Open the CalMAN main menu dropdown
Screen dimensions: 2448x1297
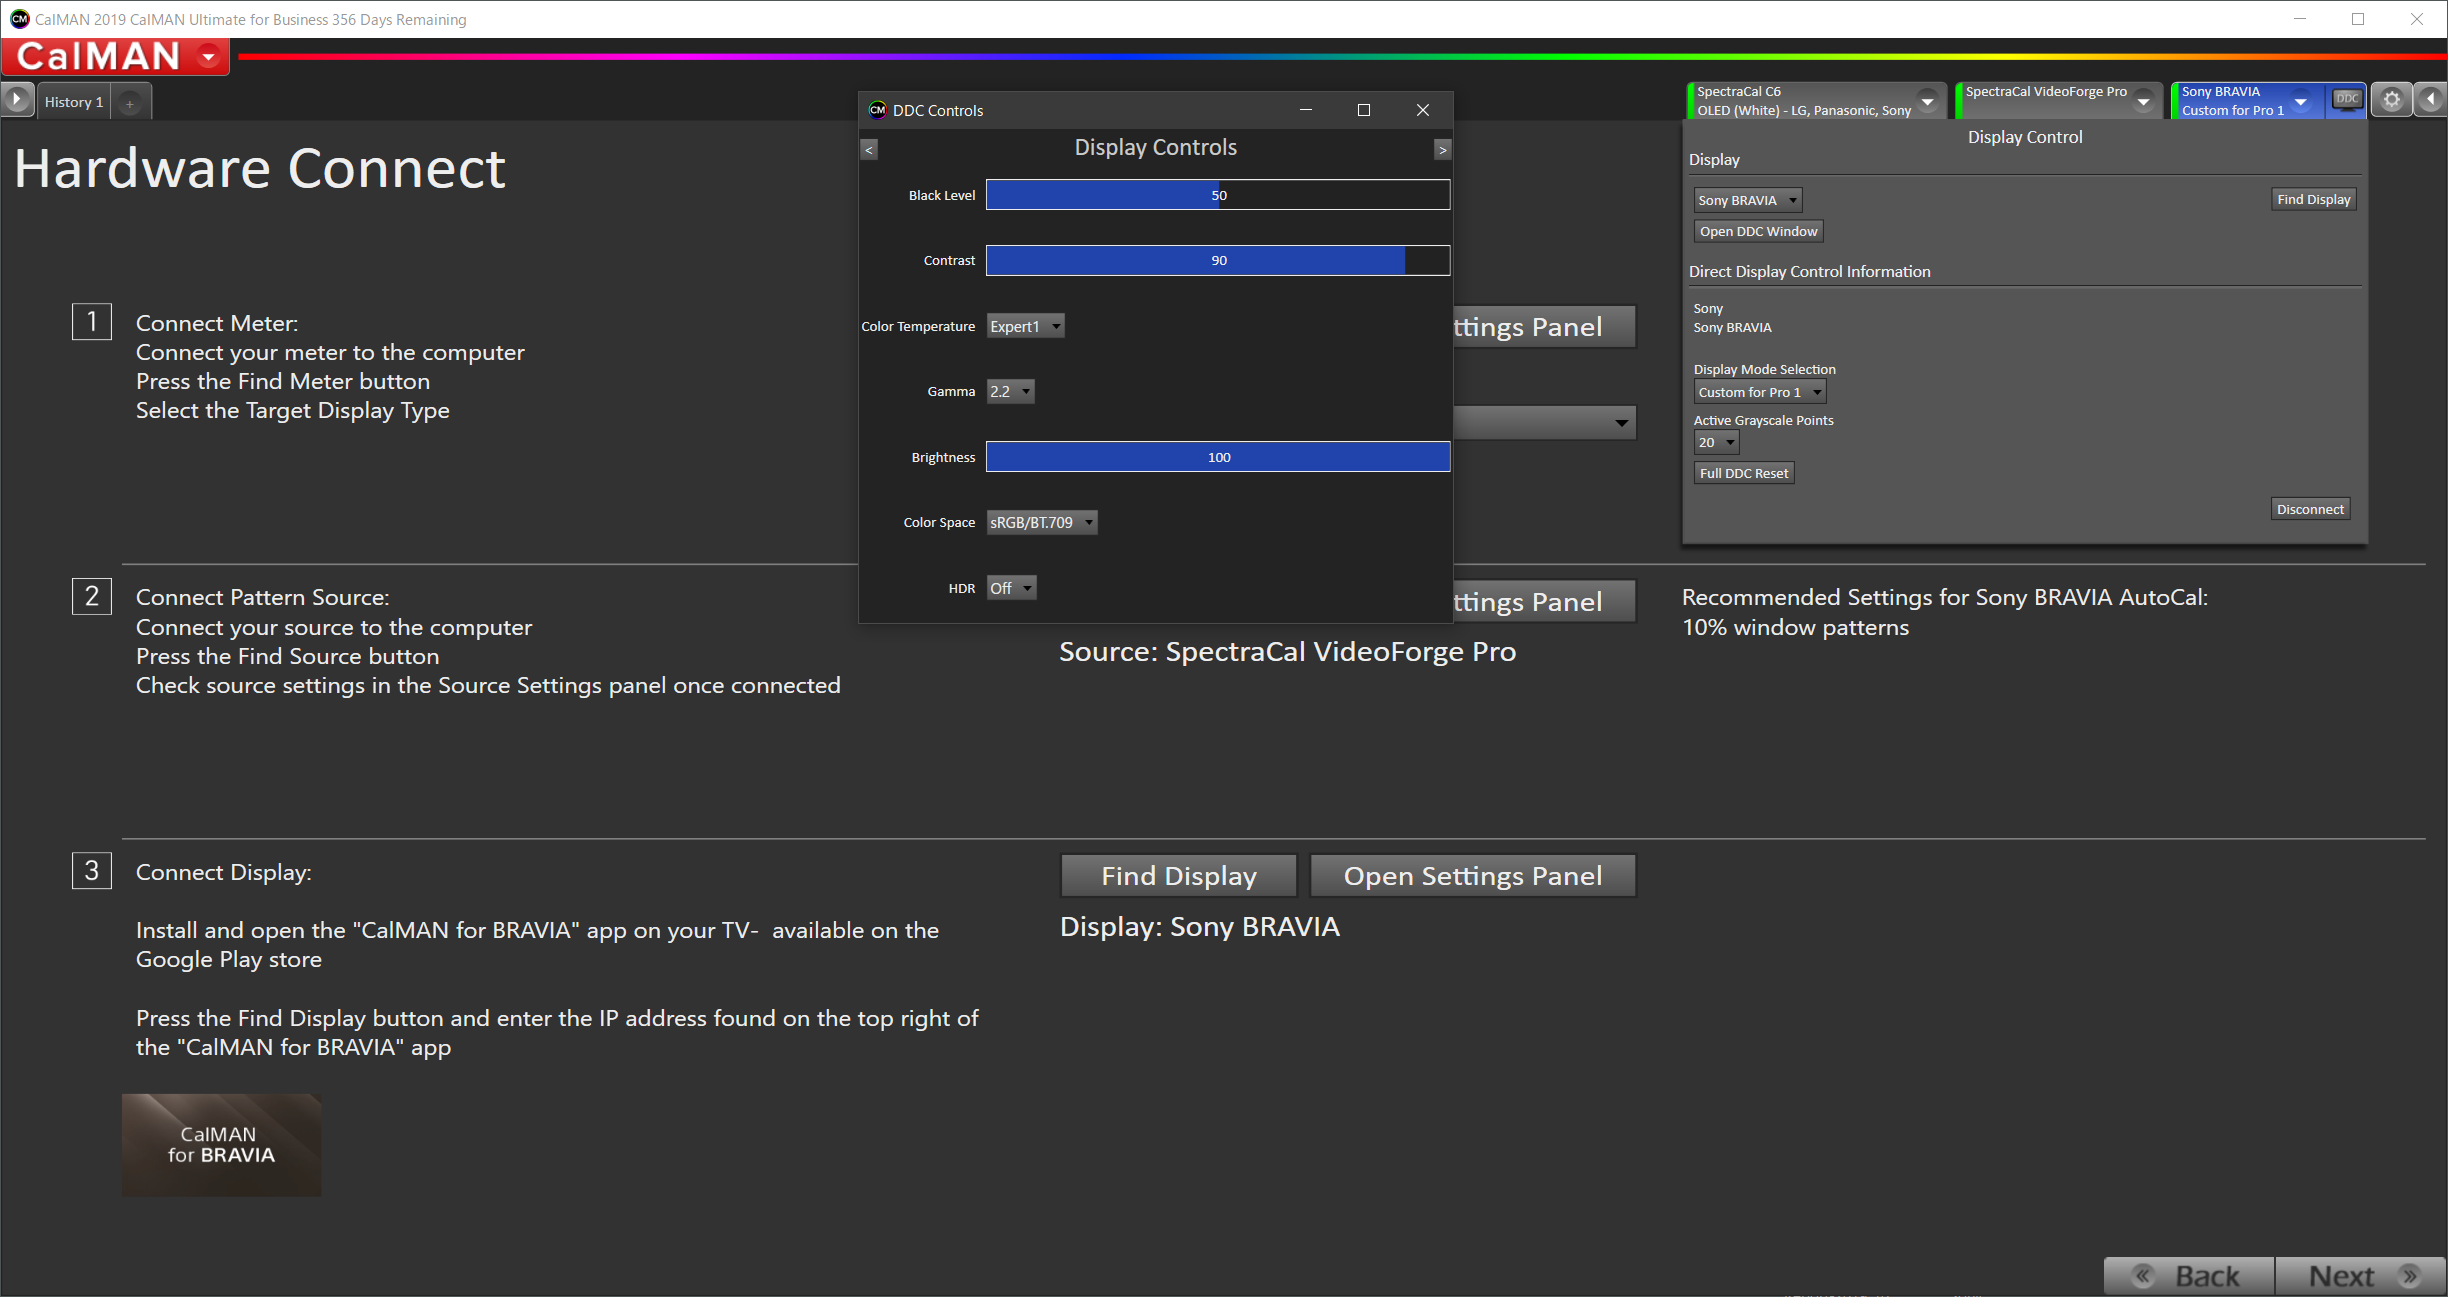(209, 56)
